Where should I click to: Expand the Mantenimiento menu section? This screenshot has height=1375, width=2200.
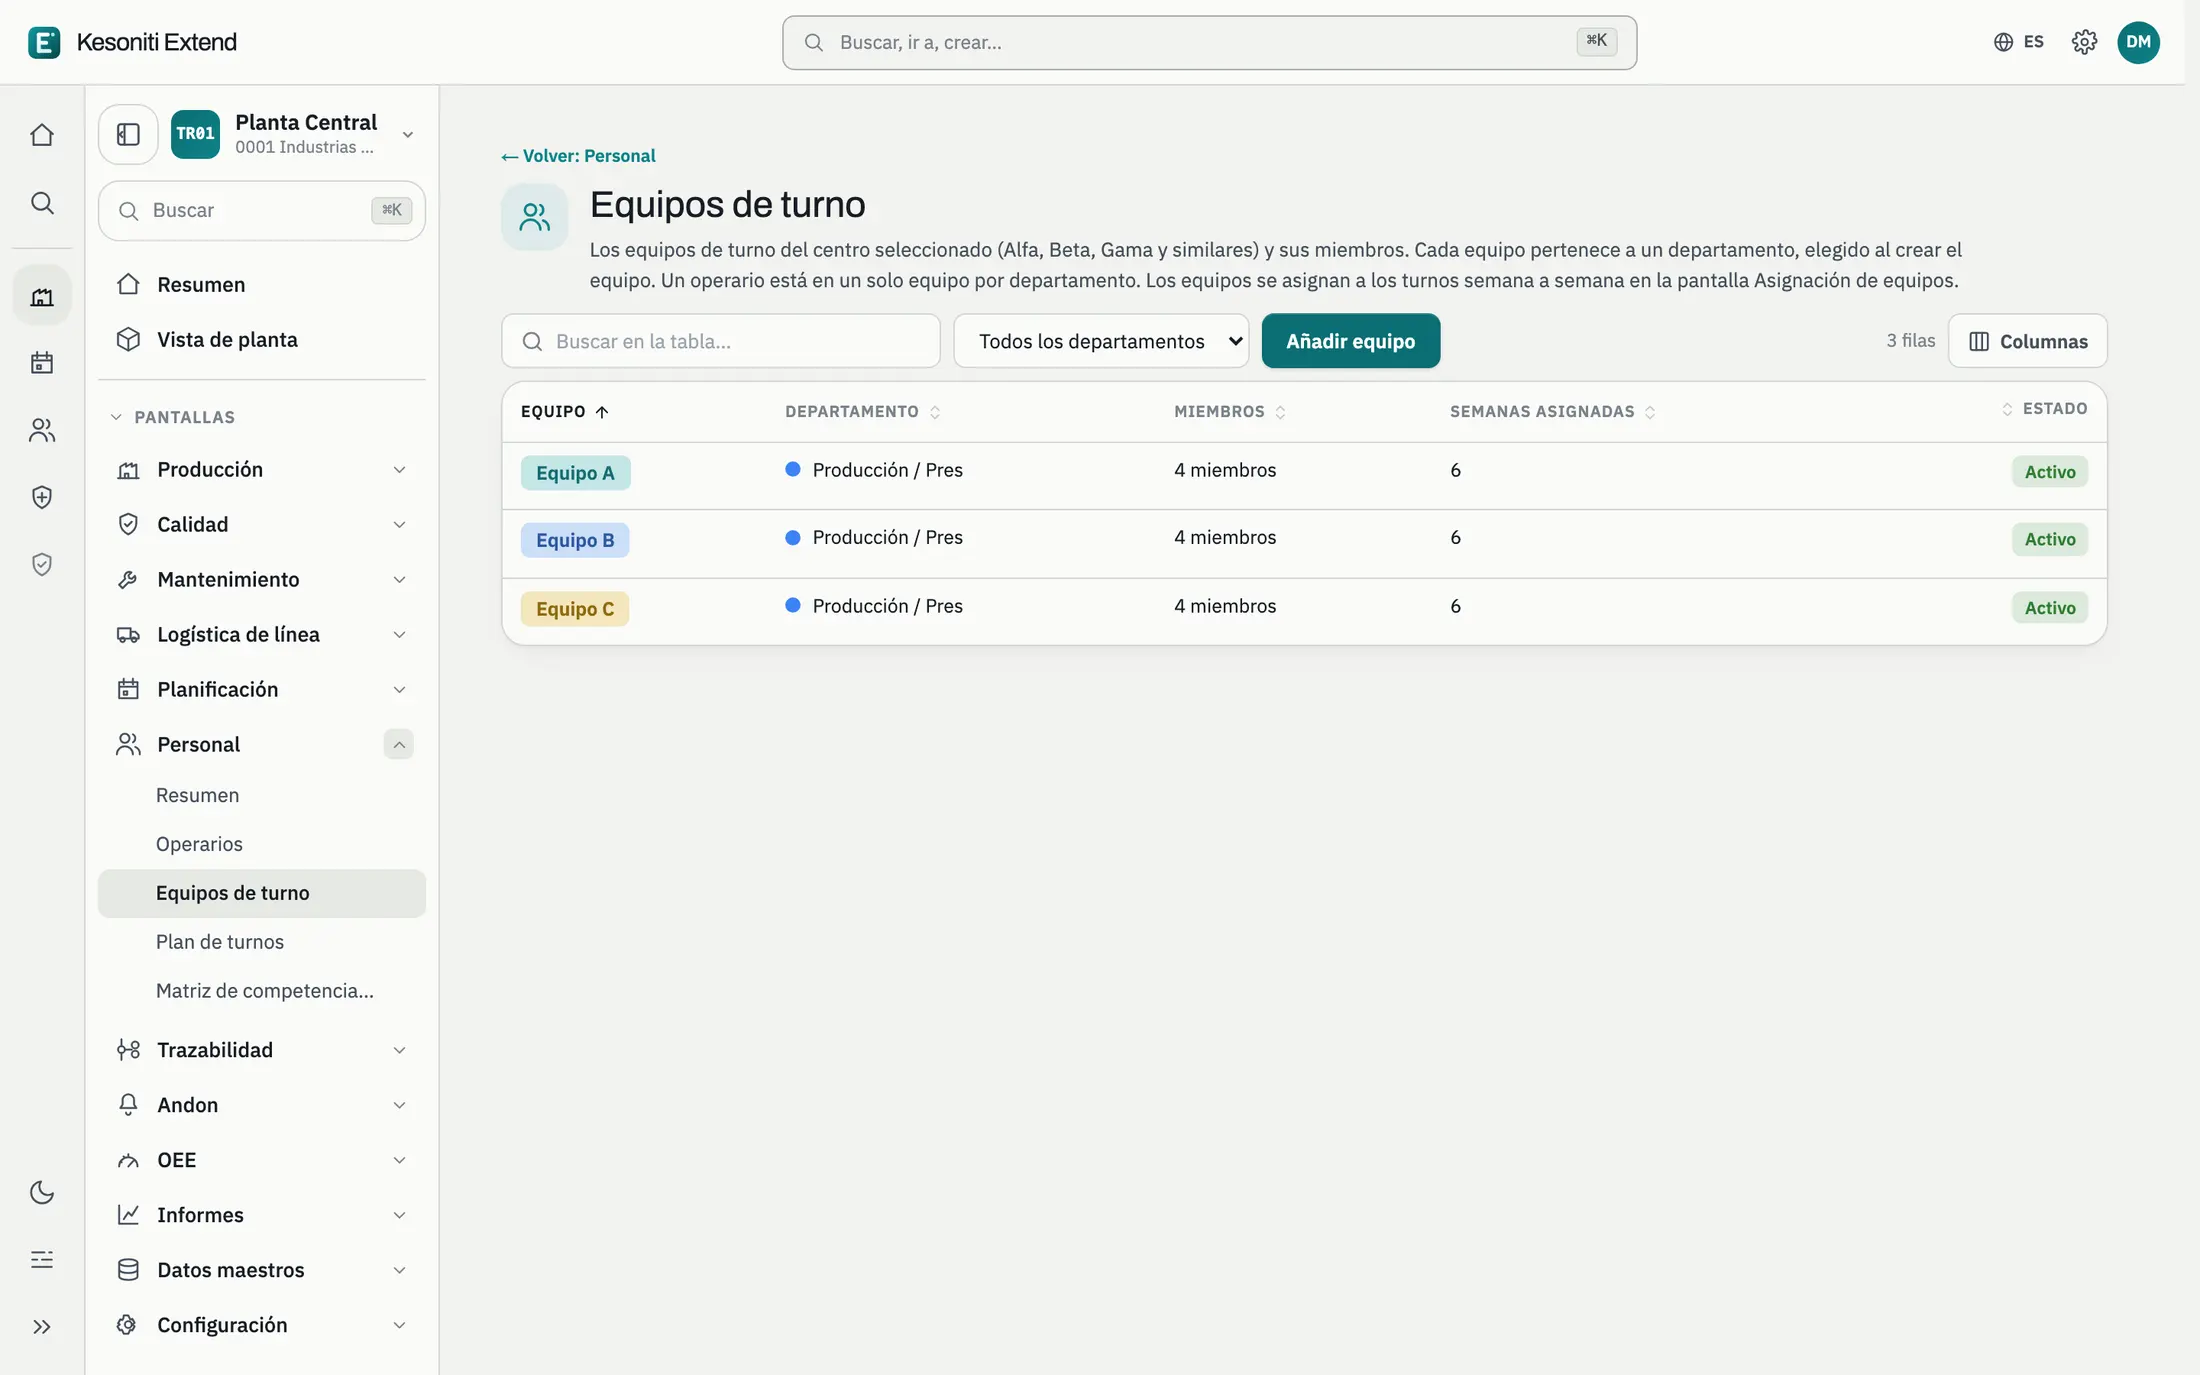[262, 580]
